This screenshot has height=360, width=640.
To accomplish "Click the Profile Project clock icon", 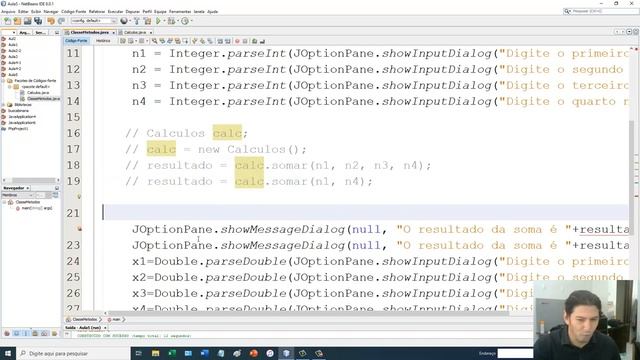I will point(185,21).
